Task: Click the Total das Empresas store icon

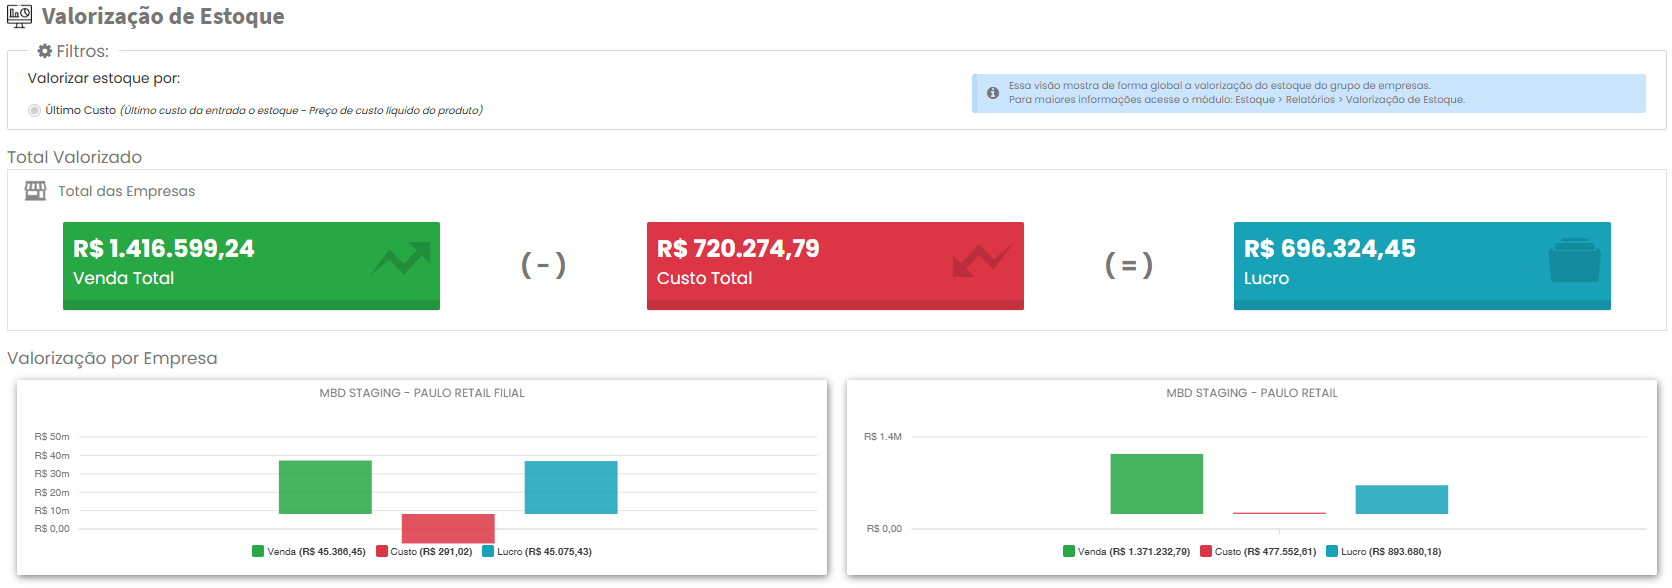Action: coord(36,191)
